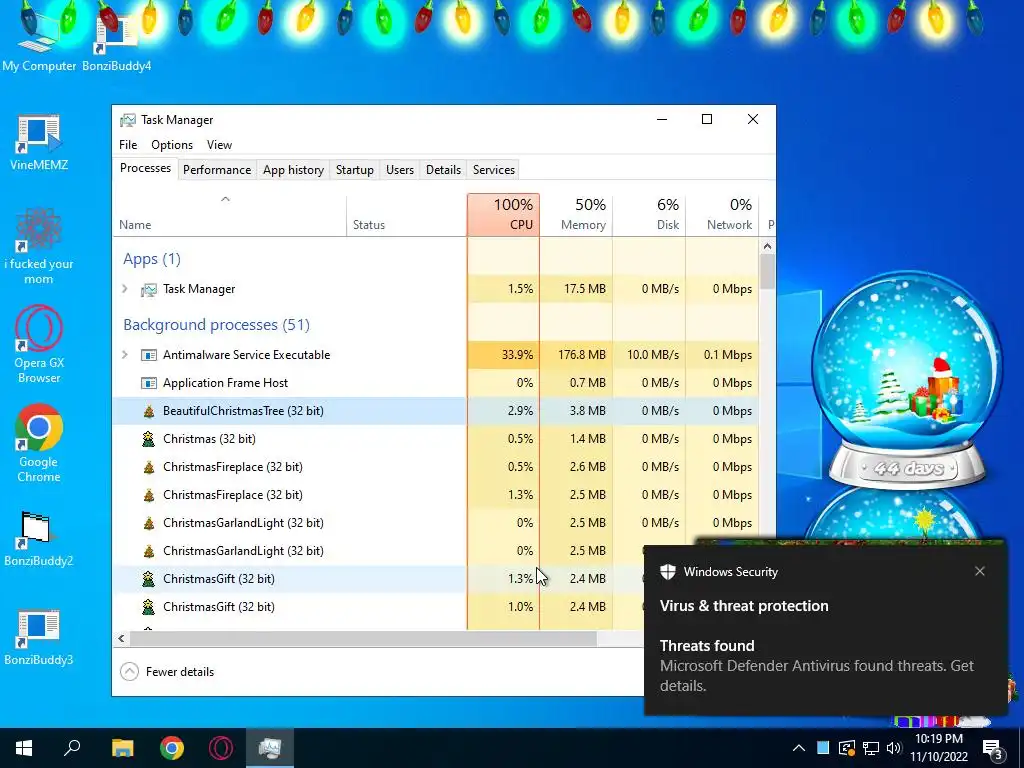The width and height of the screenshot is (1024, 768).
Task: Click the vertical scrollbar up arrow
Action: (767, 246)
